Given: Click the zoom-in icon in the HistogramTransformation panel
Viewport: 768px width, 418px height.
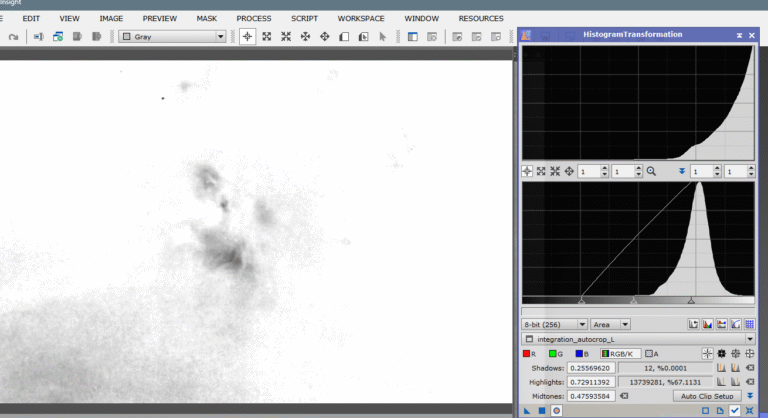Looking at the screenshot, I should [x=541, y=171].
